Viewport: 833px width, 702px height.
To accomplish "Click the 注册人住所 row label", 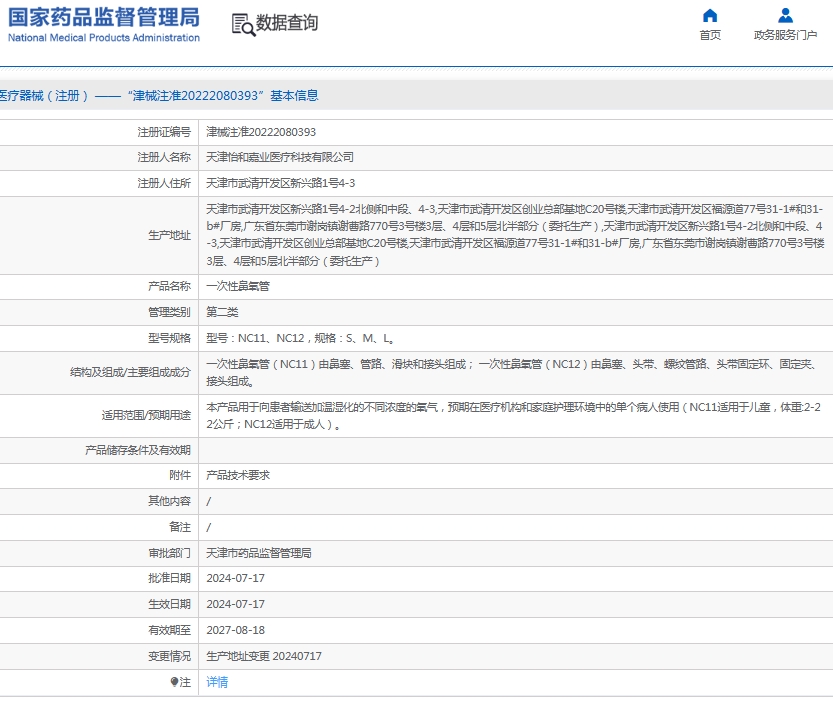I will [164, 183].
